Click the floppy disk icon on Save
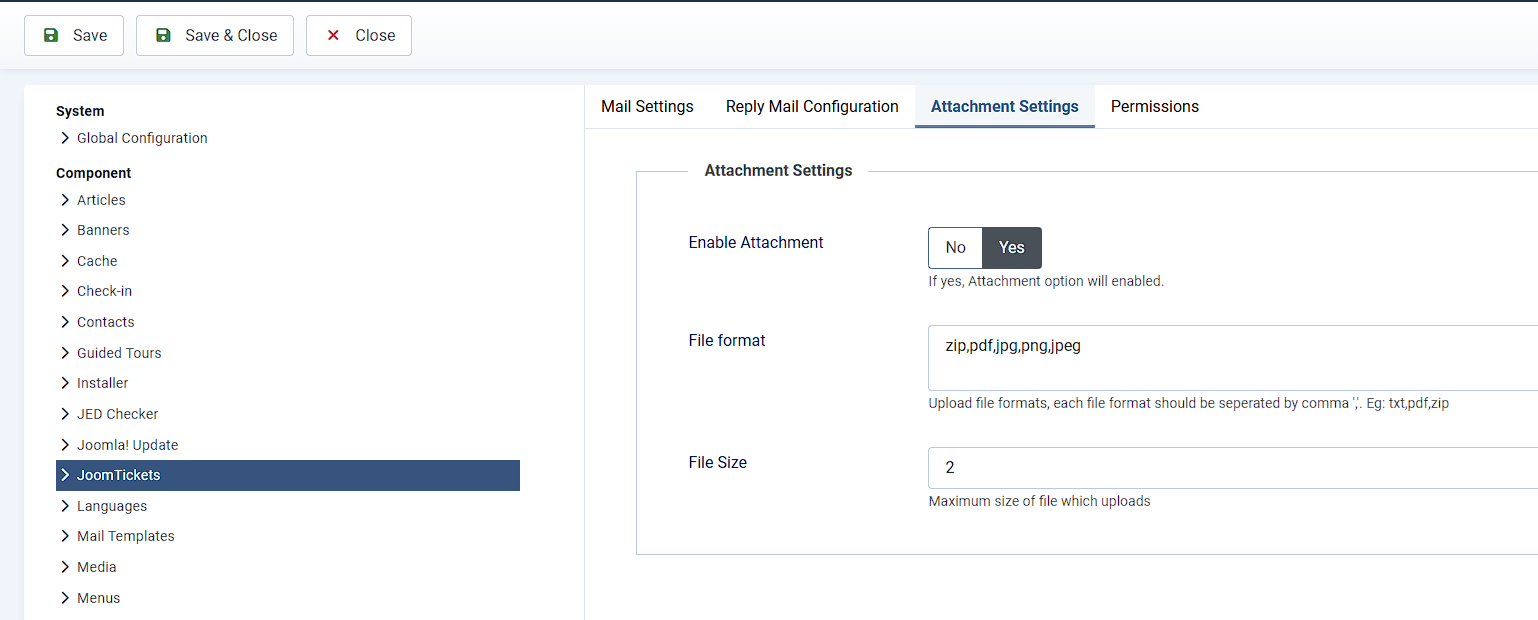 pyautogui.click(x=51, y=35)
